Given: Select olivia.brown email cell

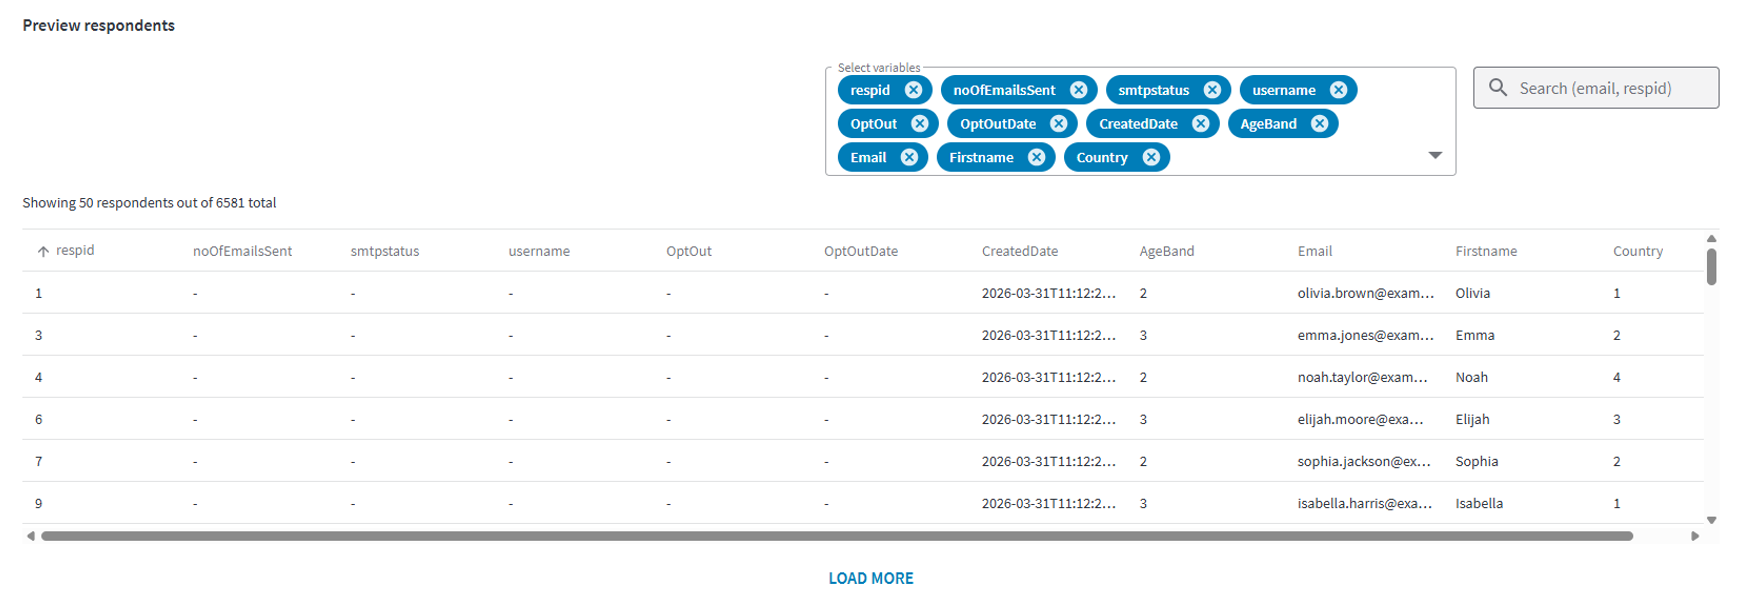Looking at the screenshot, I should tap(1366, 293).
